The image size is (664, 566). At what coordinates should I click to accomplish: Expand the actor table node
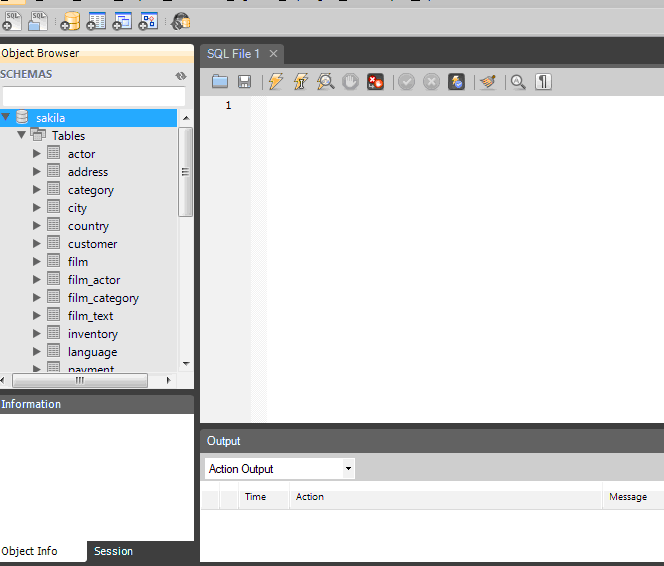click(37, 154)
